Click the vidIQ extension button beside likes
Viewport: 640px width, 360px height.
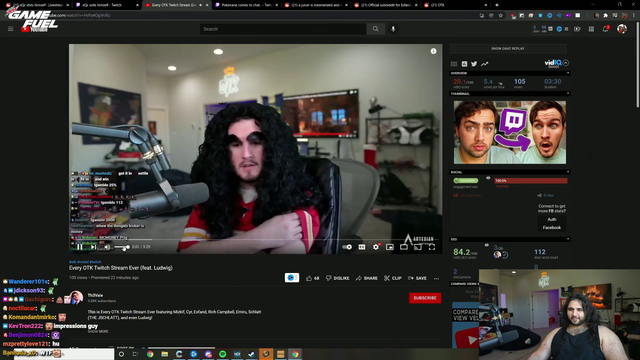[x=292, y=278]
